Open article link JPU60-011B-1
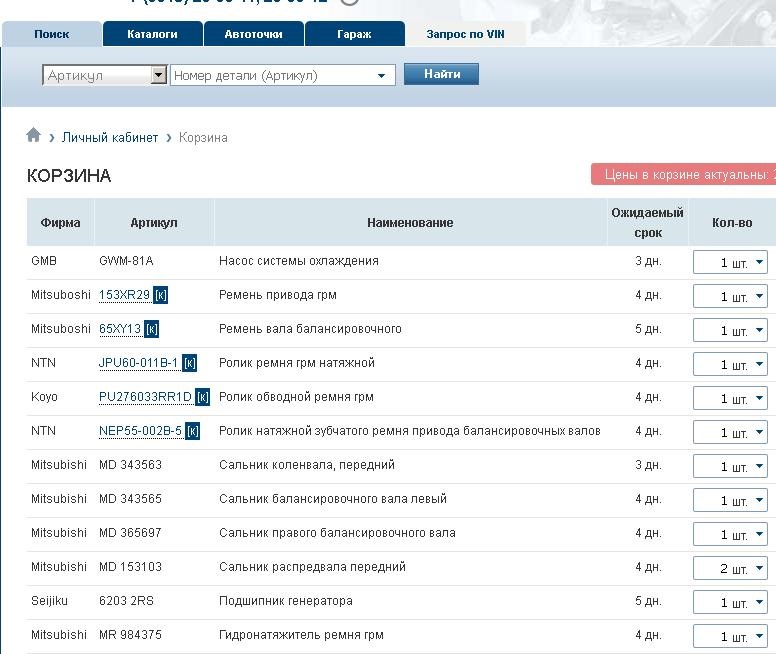 (x=139, y=363)
